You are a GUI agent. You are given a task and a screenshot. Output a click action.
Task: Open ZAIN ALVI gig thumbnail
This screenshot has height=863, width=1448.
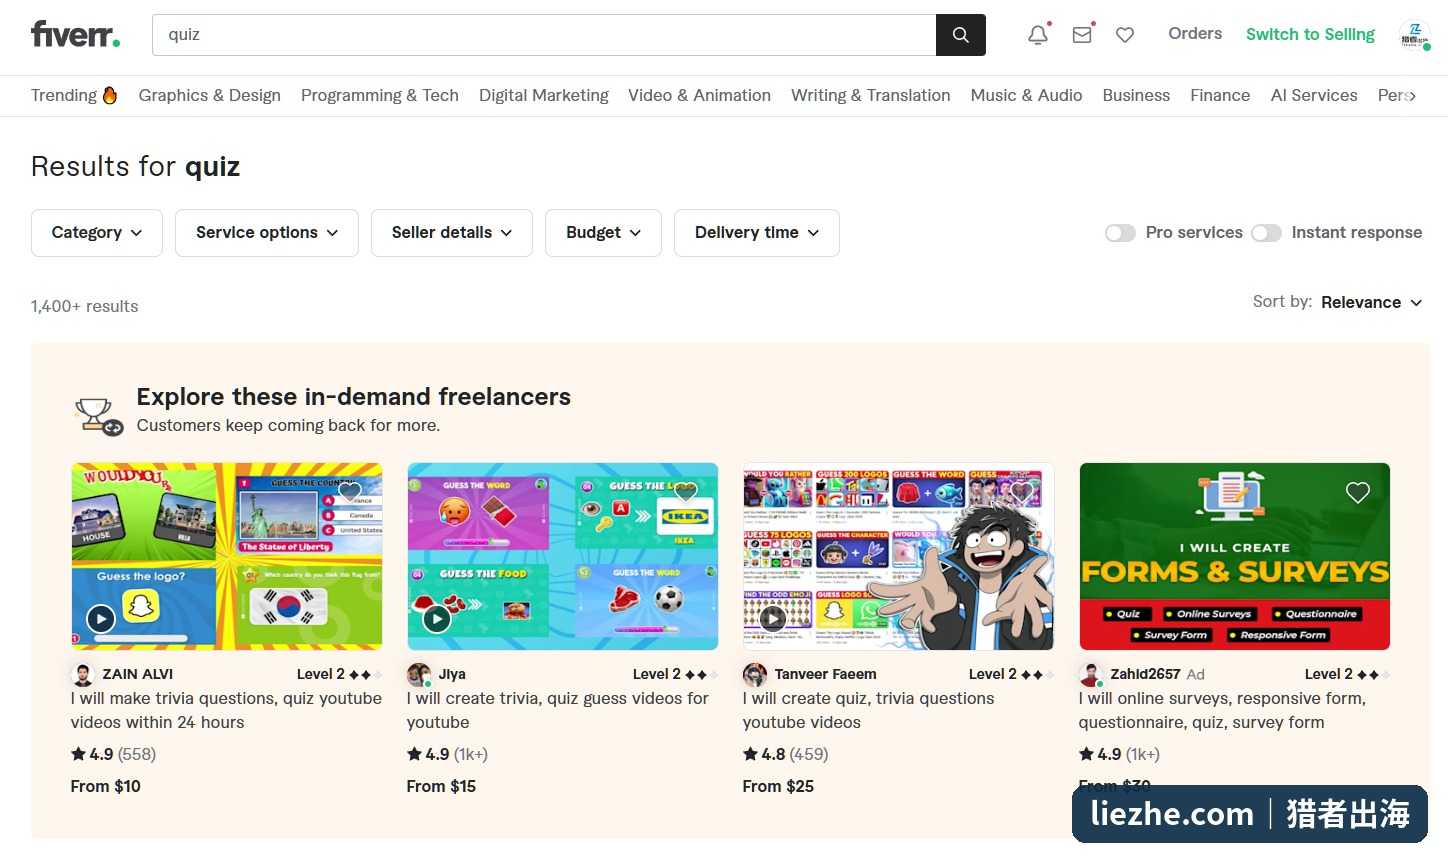tap(227, 556)
